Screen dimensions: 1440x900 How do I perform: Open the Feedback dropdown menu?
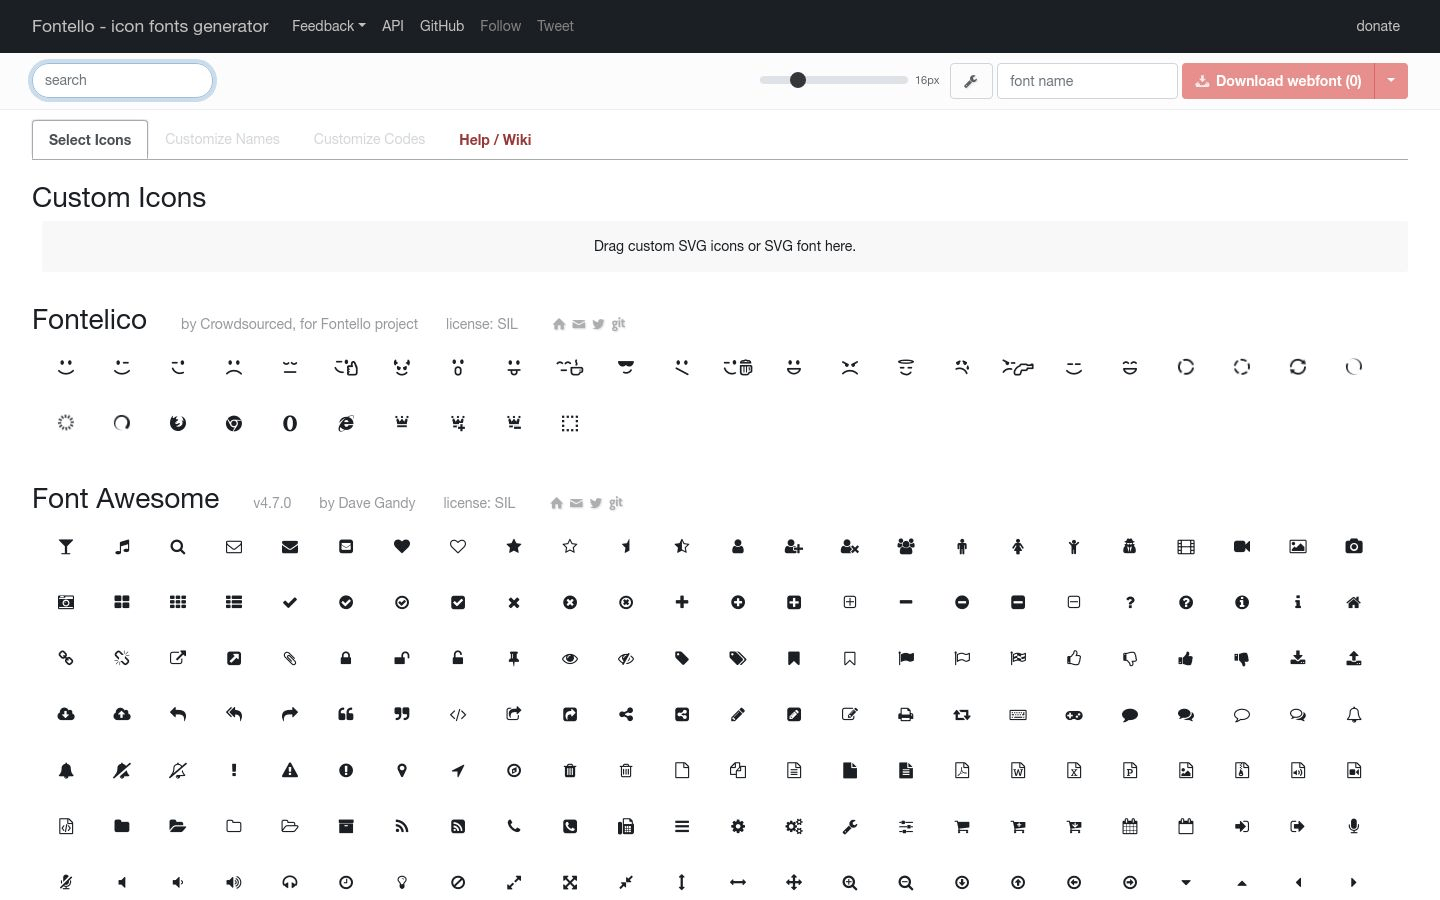[328, 26]
